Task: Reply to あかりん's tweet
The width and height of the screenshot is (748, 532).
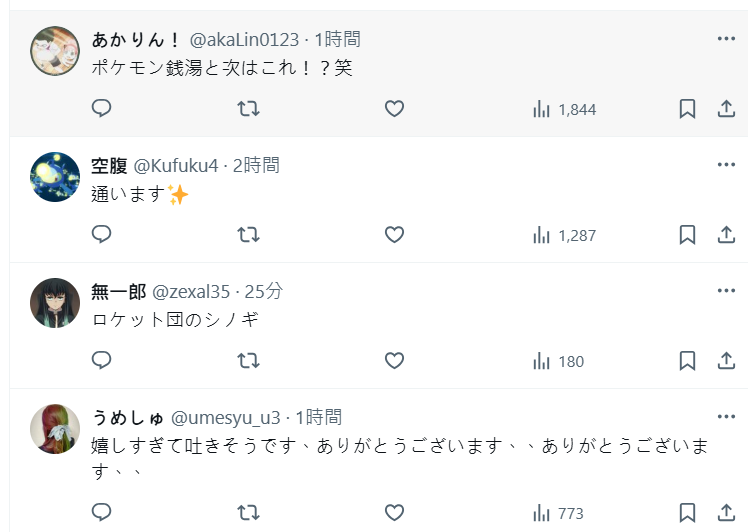Action: point(101,109)
